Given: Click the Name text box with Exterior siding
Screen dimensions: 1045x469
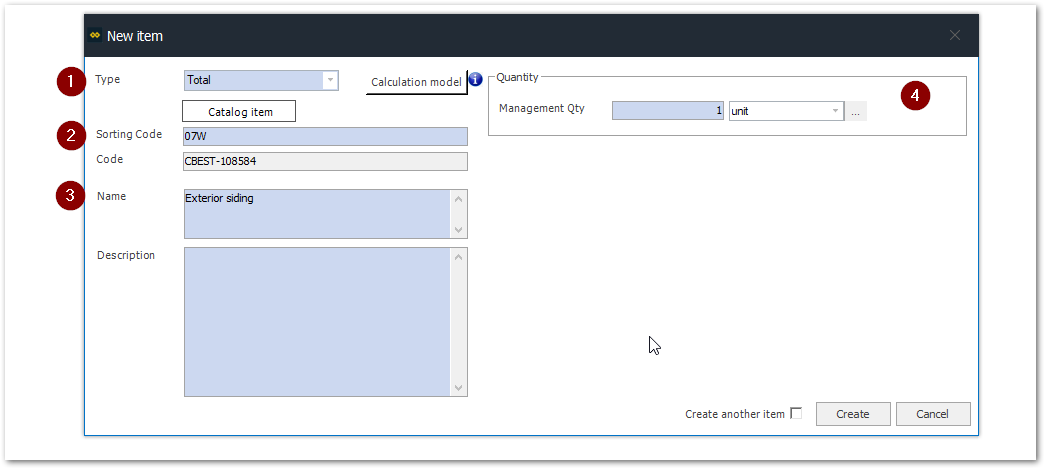Looking at the screenshot, I should [x=316, y=213].
